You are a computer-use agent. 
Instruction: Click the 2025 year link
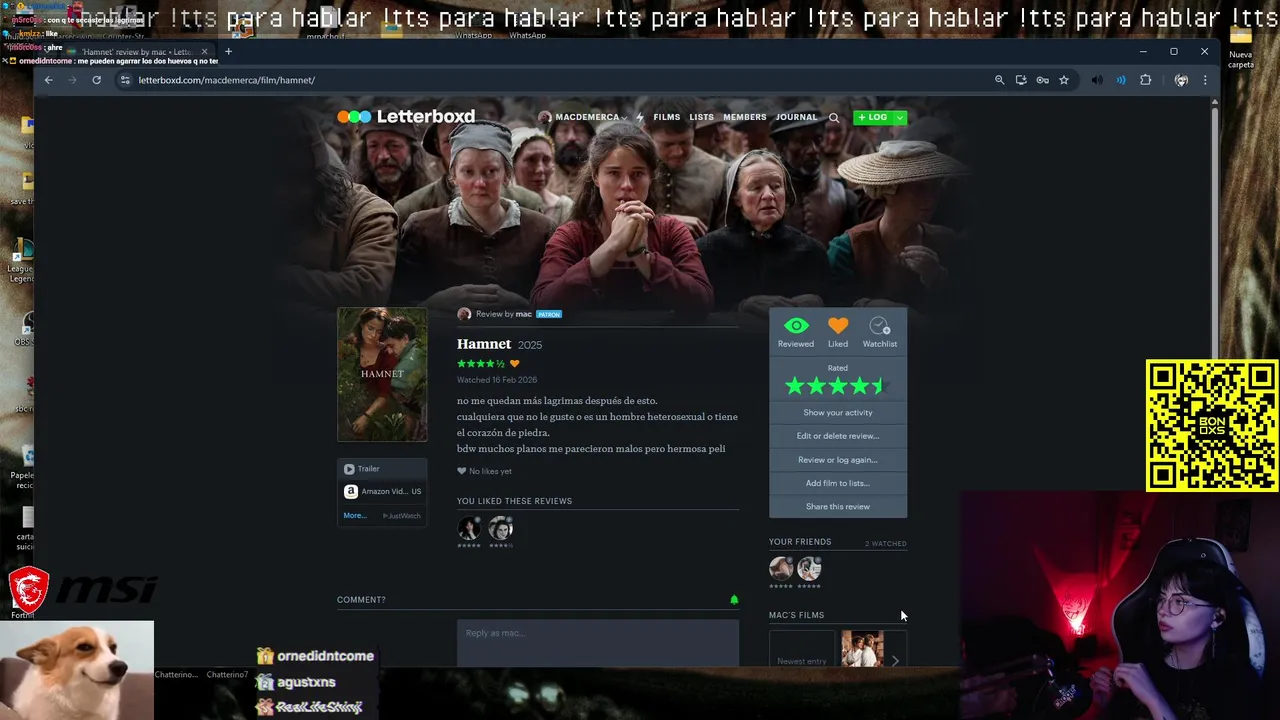coord(530,345)
